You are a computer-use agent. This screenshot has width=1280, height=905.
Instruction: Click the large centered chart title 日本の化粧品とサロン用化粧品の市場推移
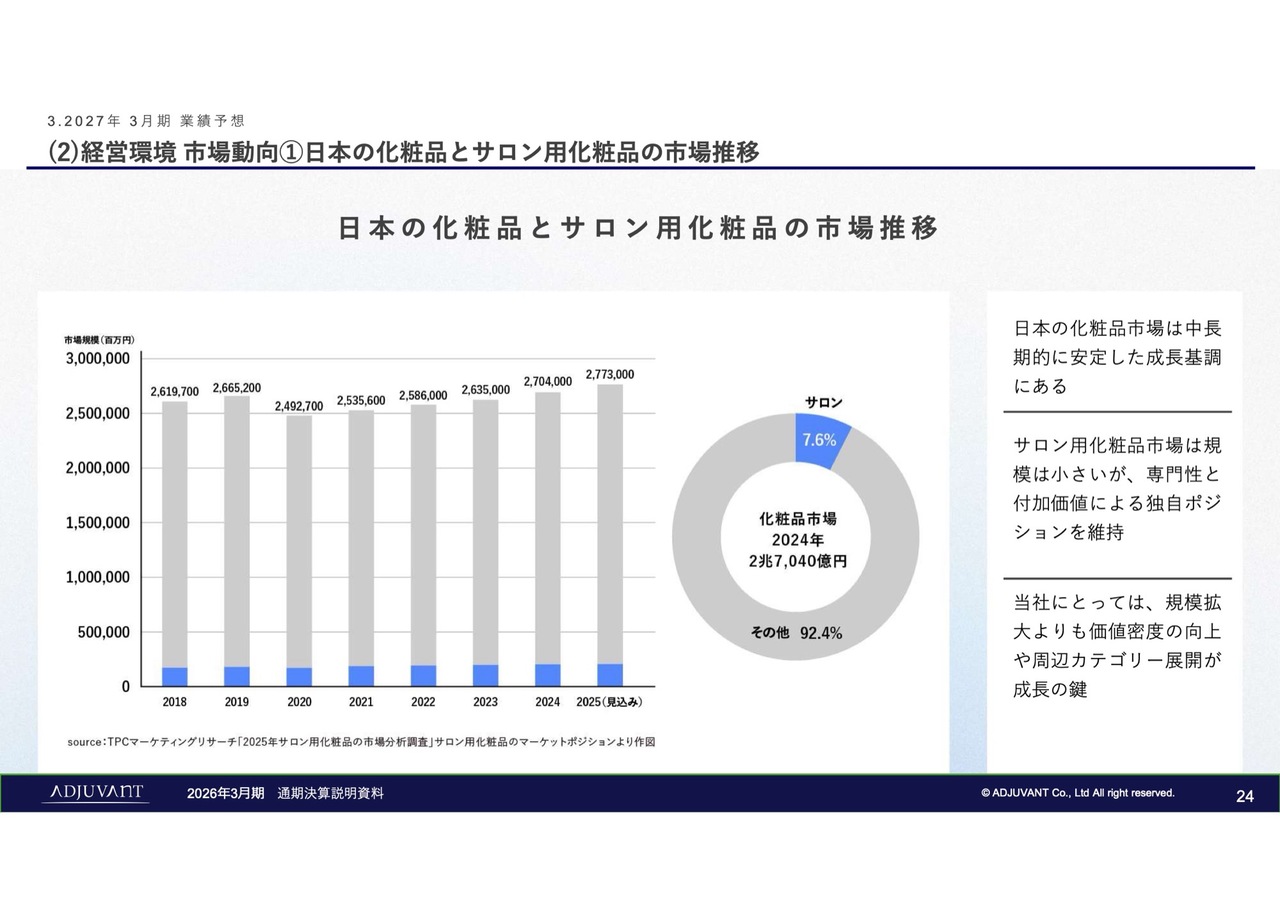[639, 229]
